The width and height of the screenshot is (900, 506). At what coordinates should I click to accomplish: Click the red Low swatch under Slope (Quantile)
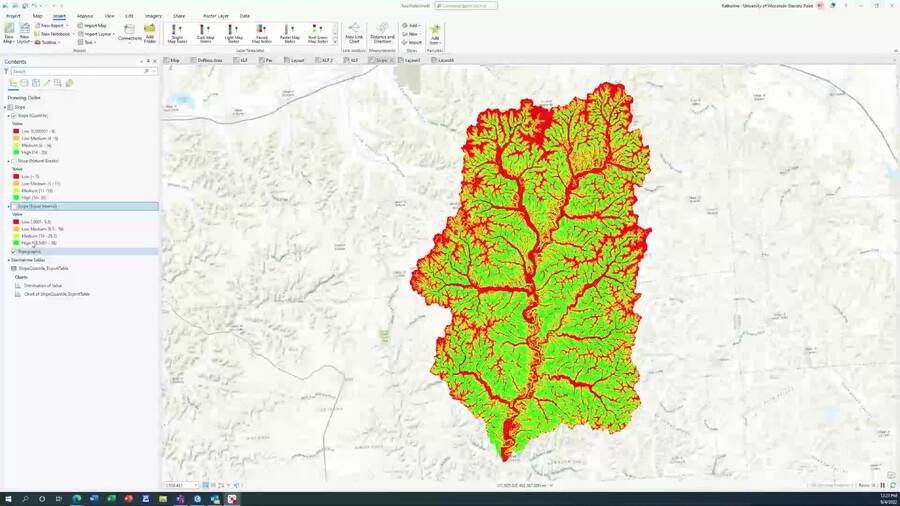tap(16, 130)
